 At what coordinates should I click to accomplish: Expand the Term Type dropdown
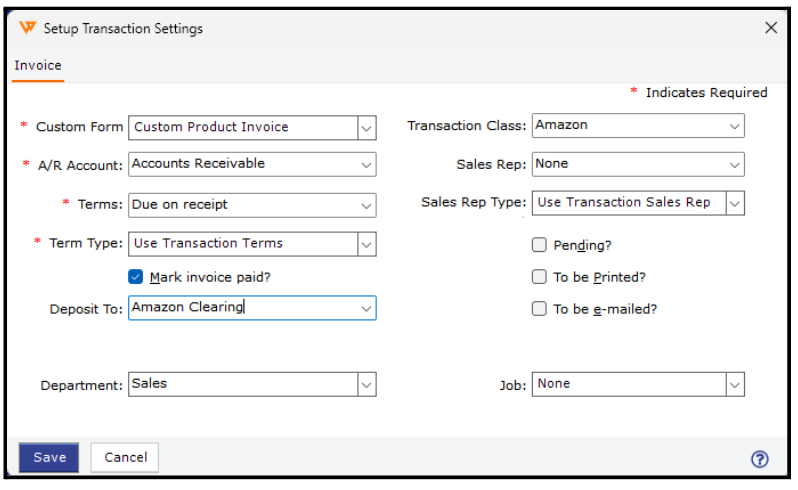click(x=366, y=244)
